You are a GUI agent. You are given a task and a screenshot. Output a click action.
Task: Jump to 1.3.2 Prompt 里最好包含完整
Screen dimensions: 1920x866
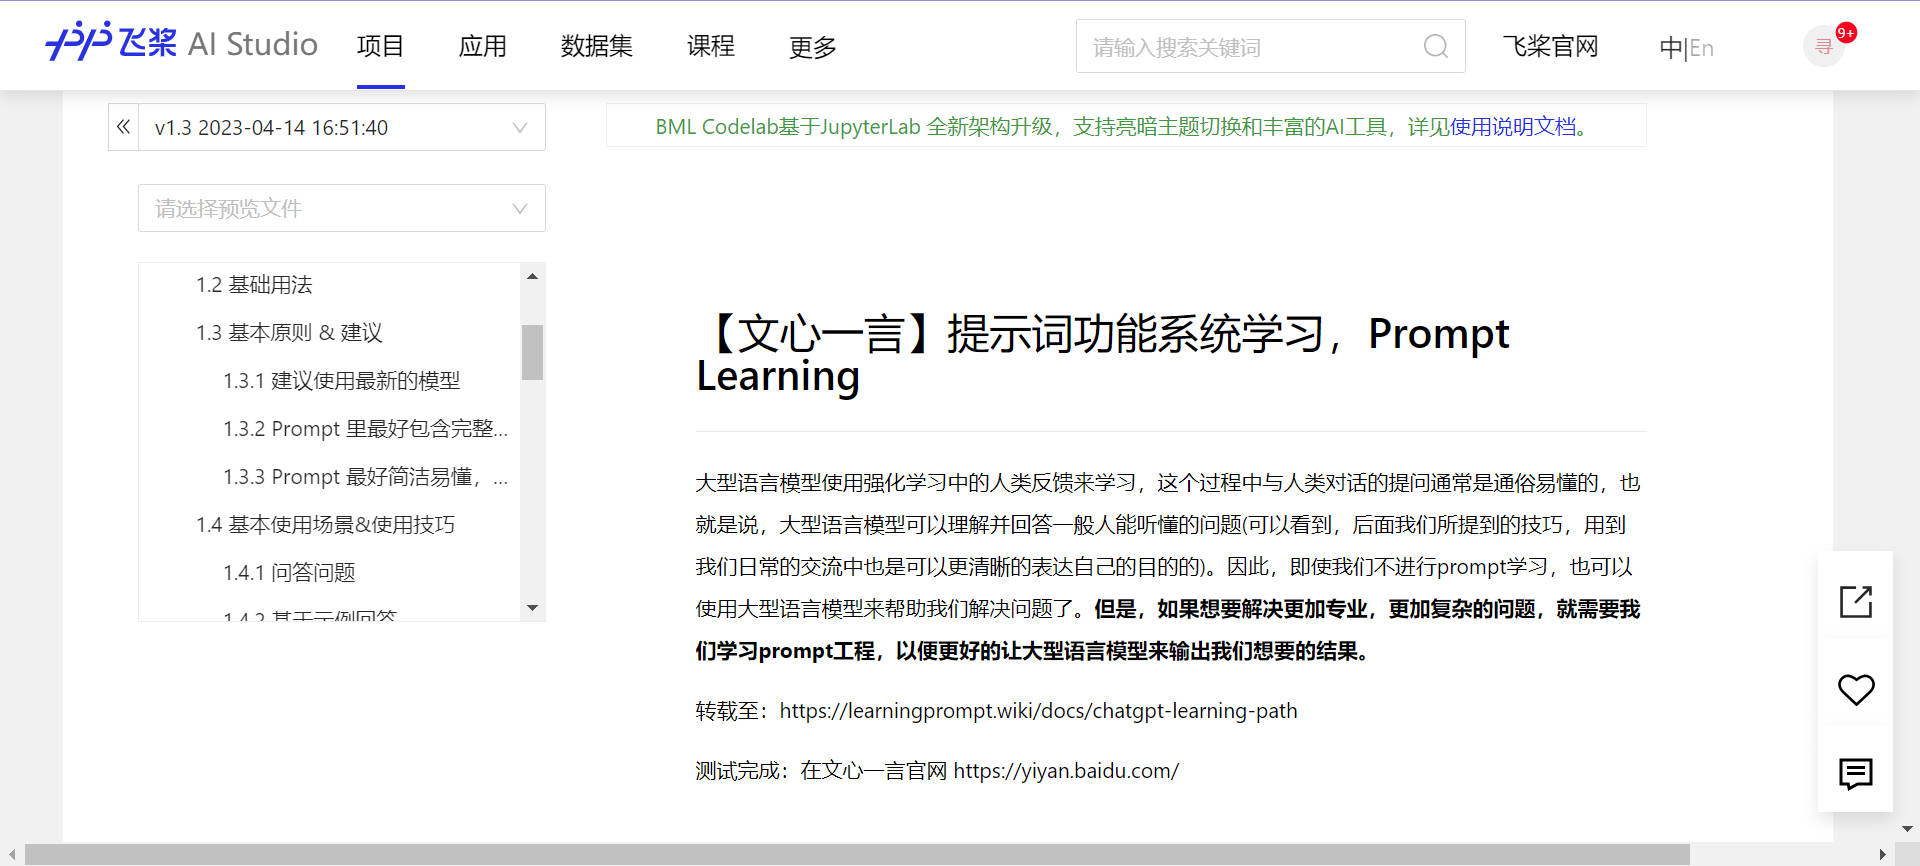click(365, 429)
